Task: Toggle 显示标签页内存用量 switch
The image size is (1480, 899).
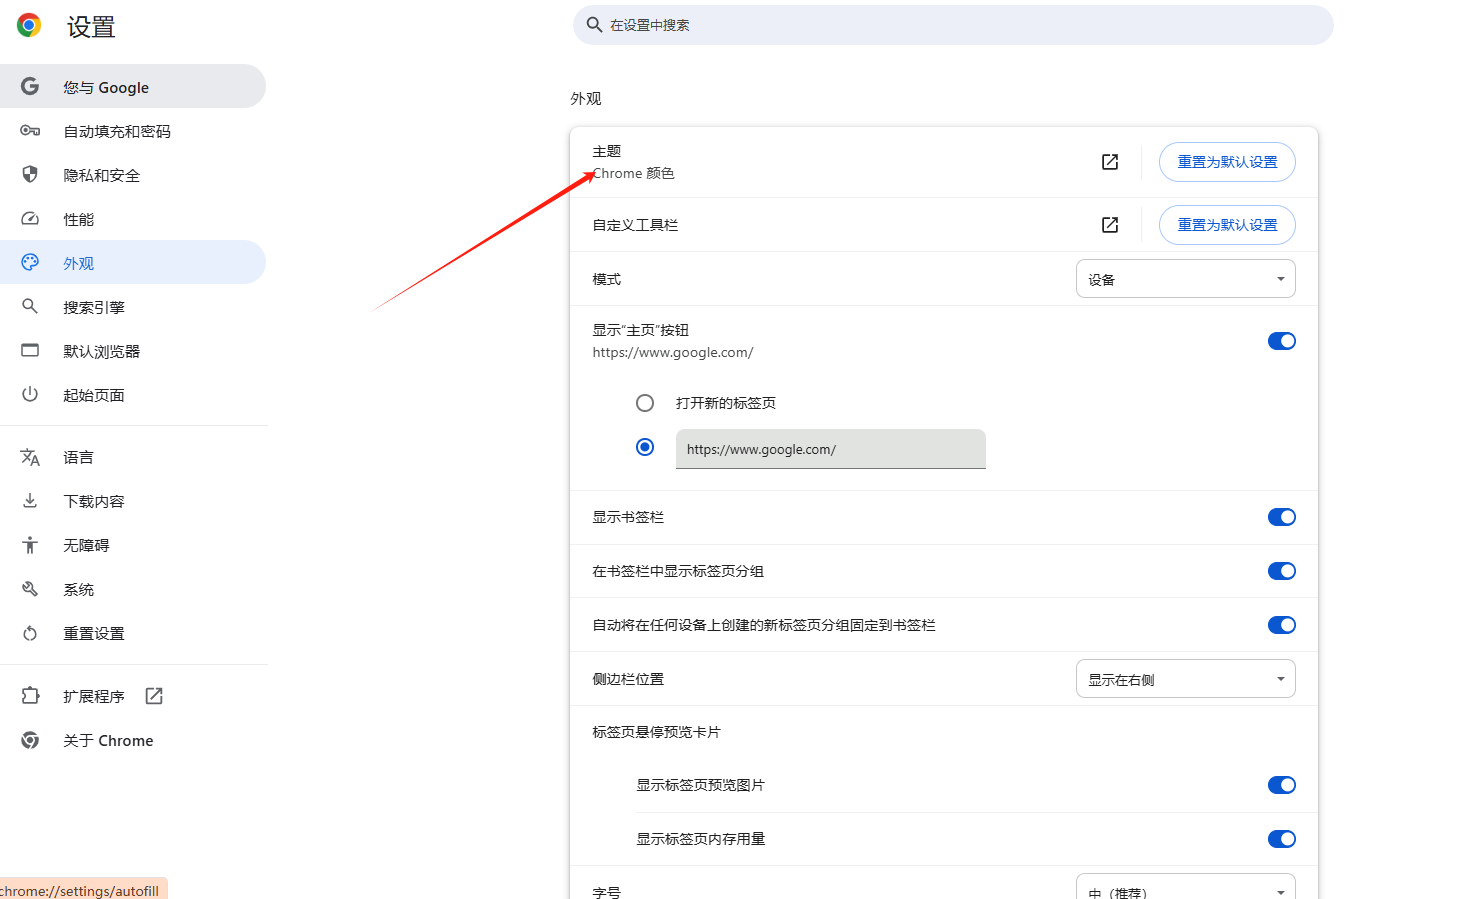Action: tap(1282, 839)
